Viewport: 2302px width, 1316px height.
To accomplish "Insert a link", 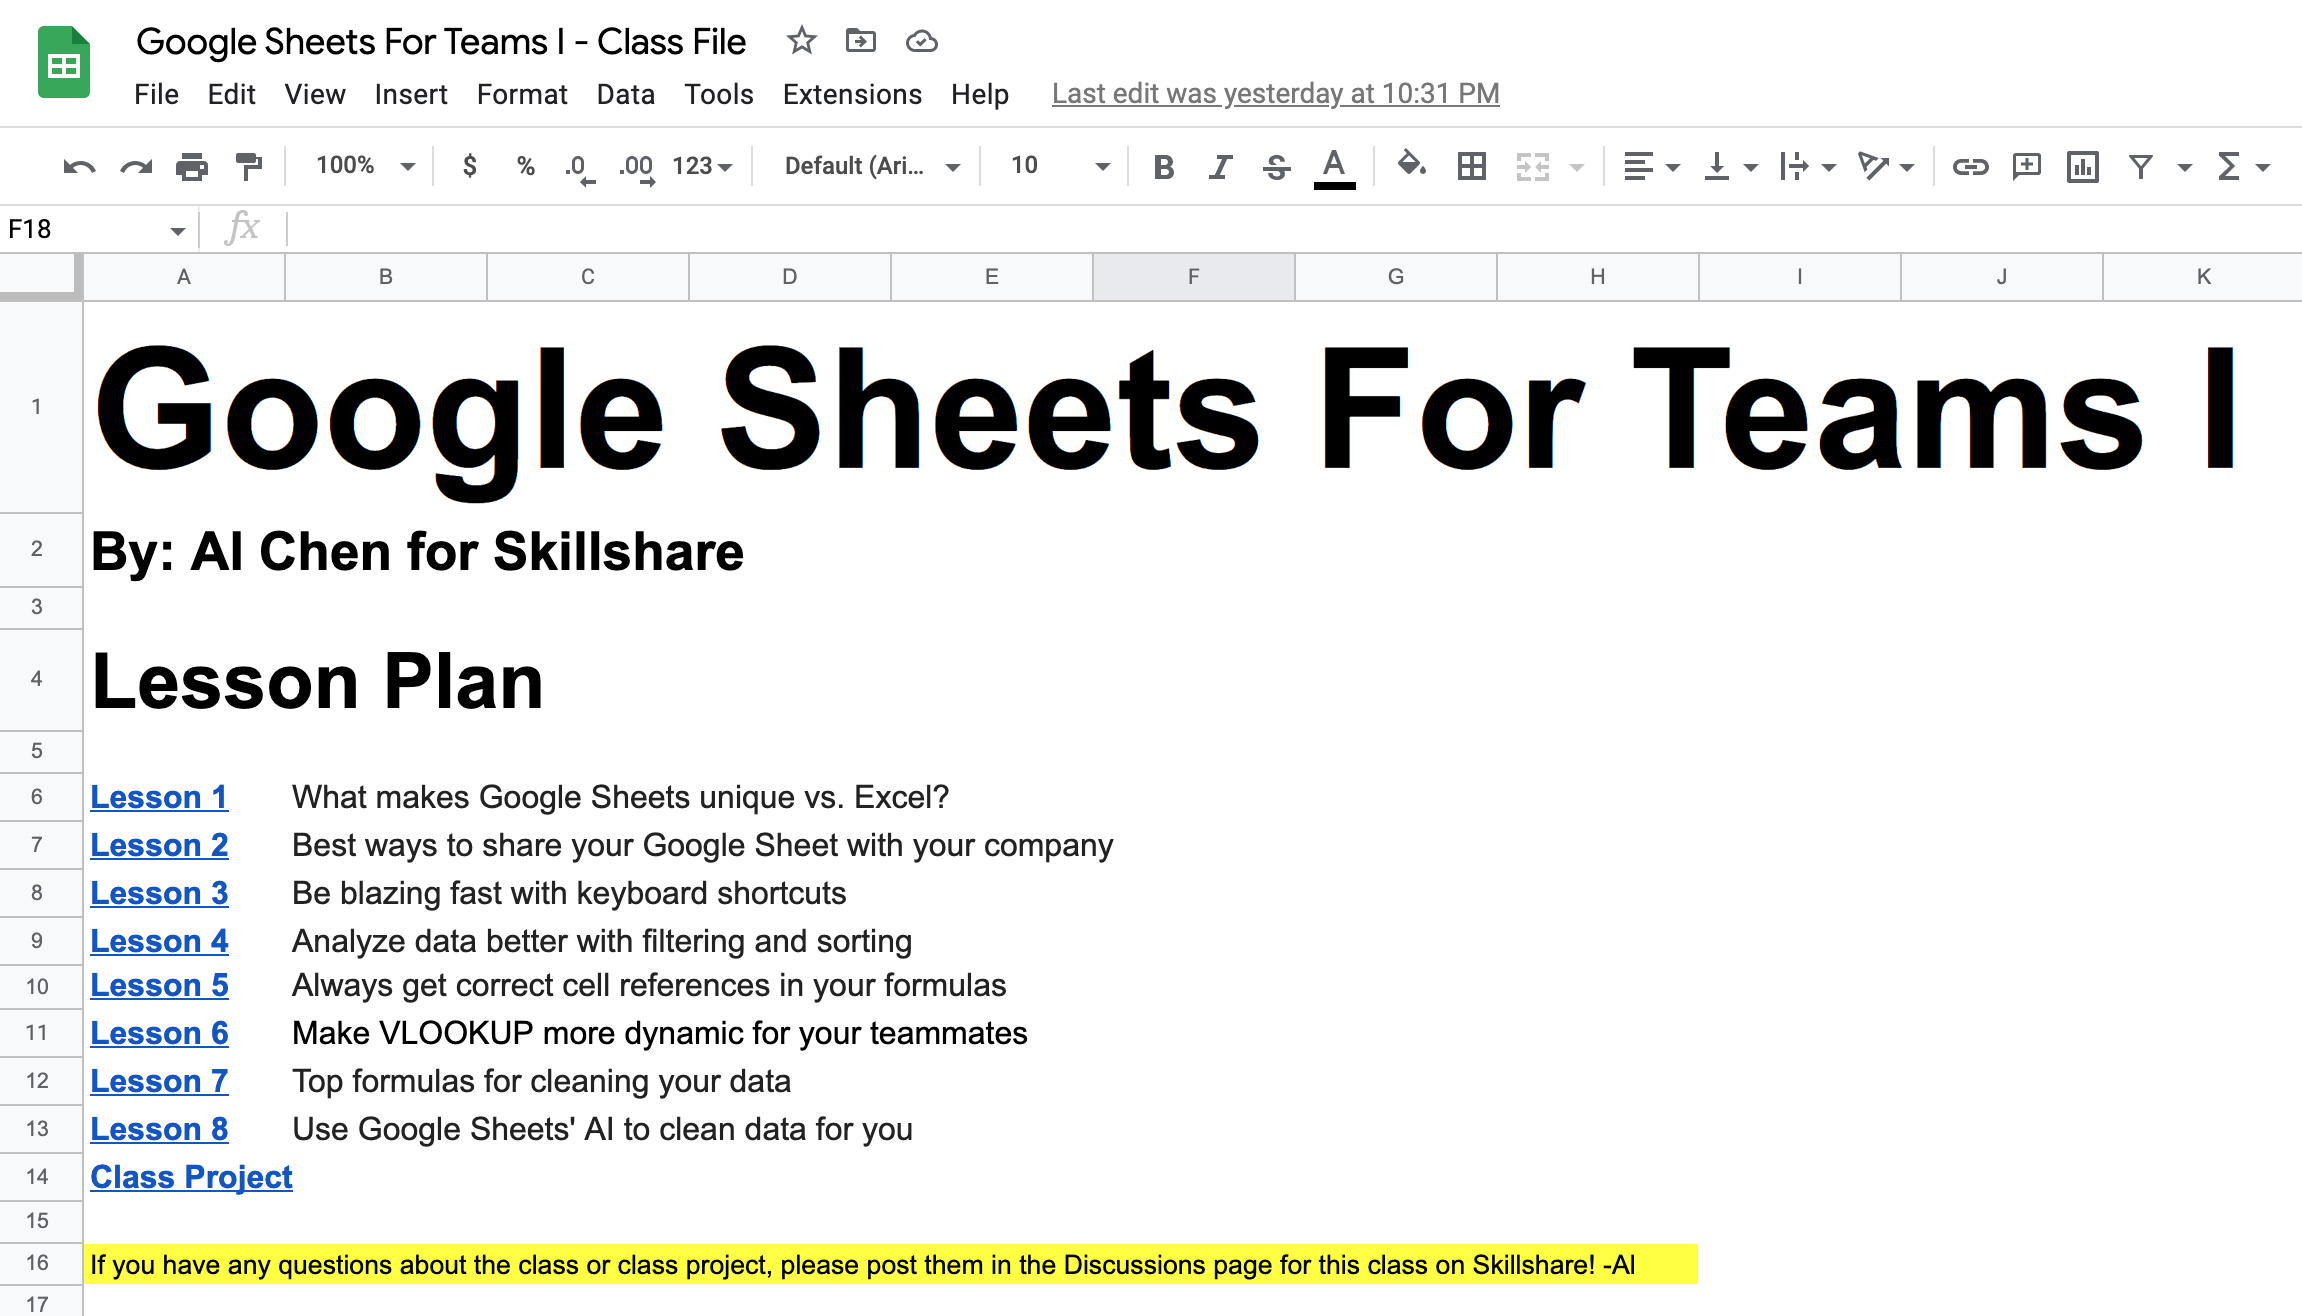I will click(x=1970, y=166).
